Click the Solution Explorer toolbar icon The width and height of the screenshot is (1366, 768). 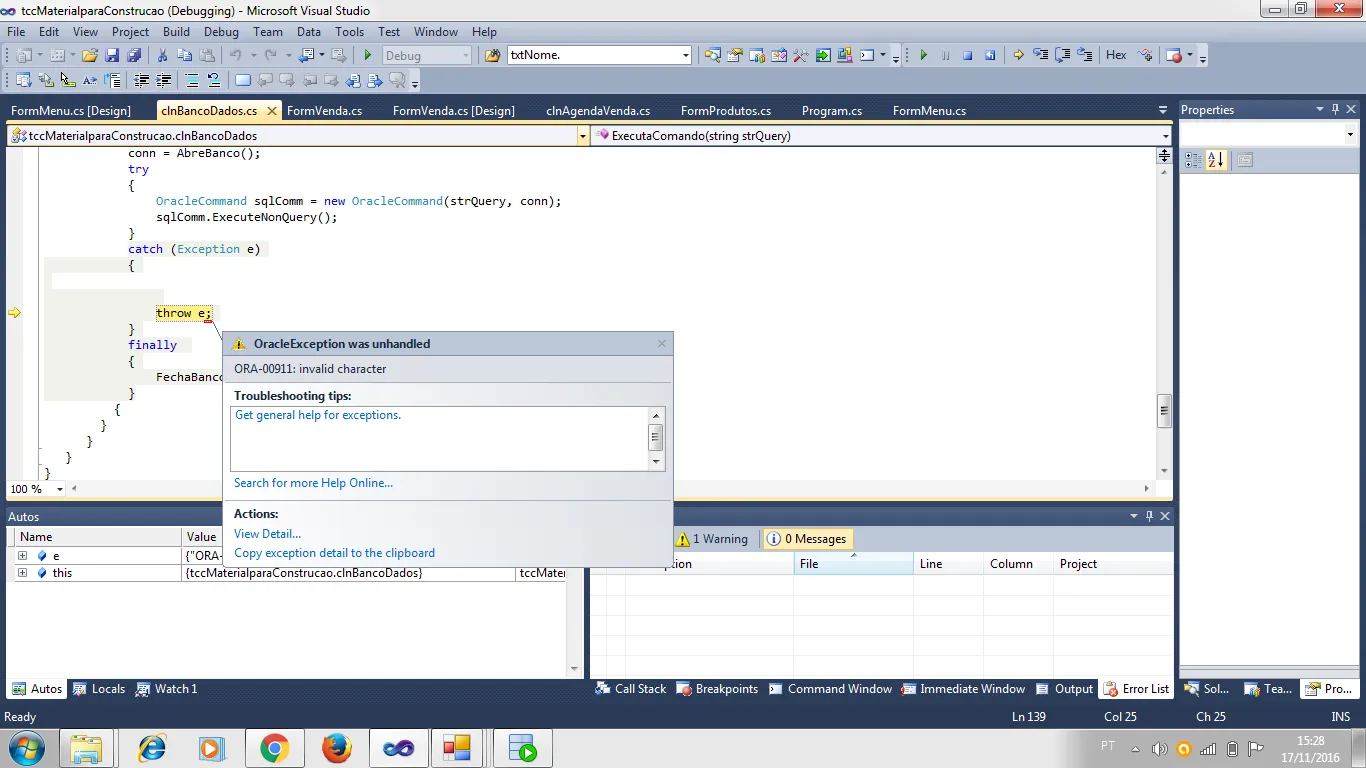(713, 55)
